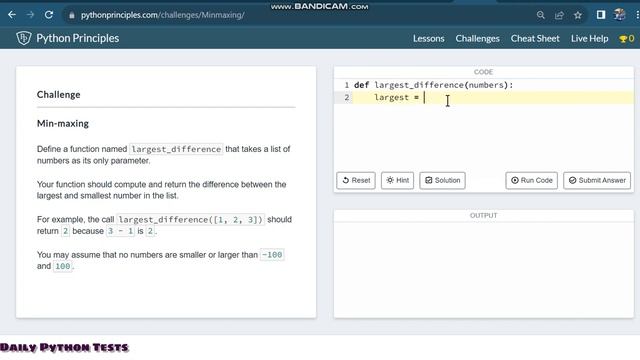This screenshot has height=360, width=640.
Task: Open the Cheat Sheet page
Action: tap(535, 39)
